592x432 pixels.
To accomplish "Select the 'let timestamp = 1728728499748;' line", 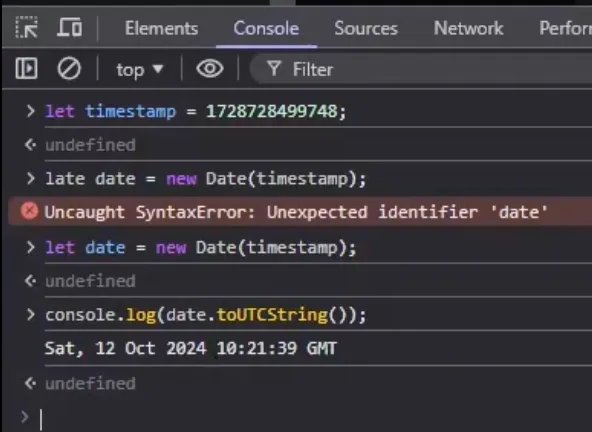I will [196, 111].
